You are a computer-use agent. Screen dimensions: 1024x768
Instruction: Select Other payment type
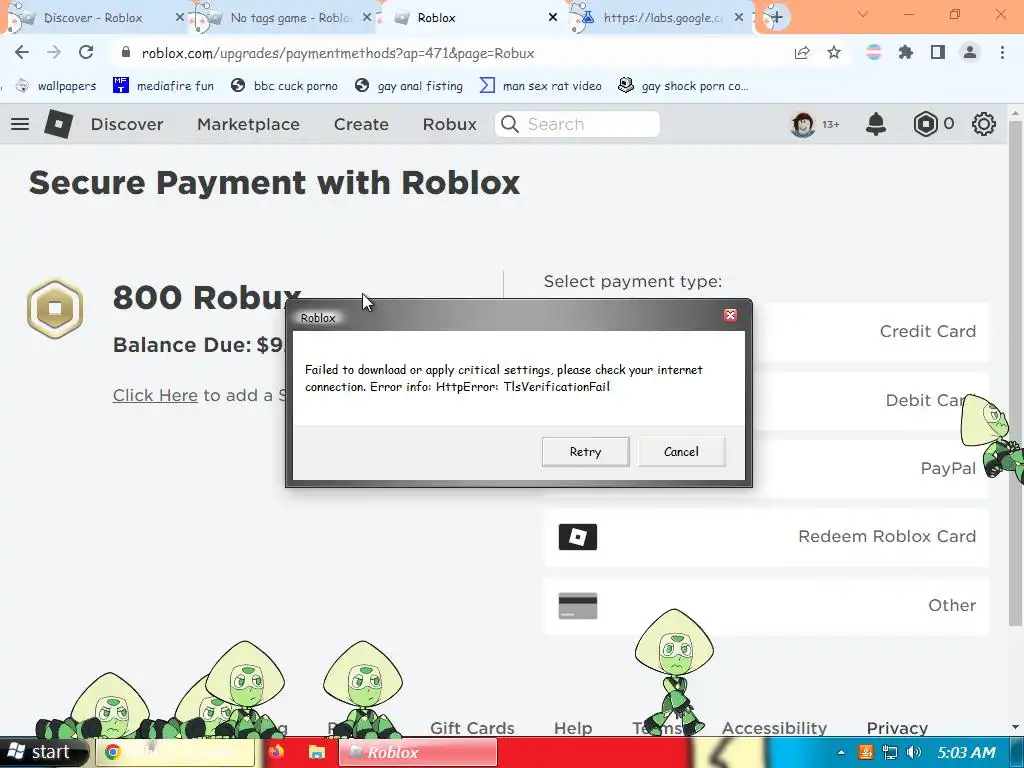766,605
